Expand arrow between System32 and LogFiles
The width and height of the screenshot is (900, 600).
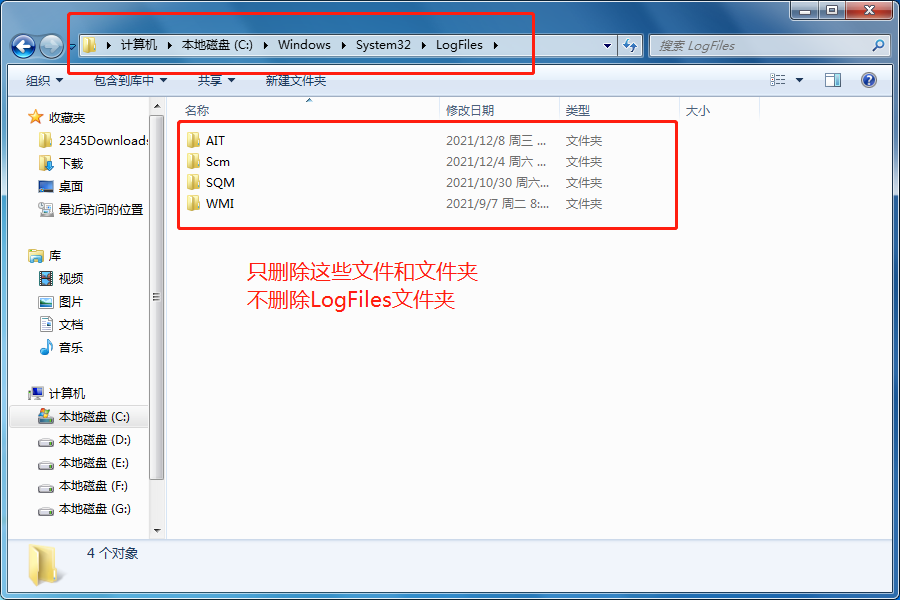424,45
